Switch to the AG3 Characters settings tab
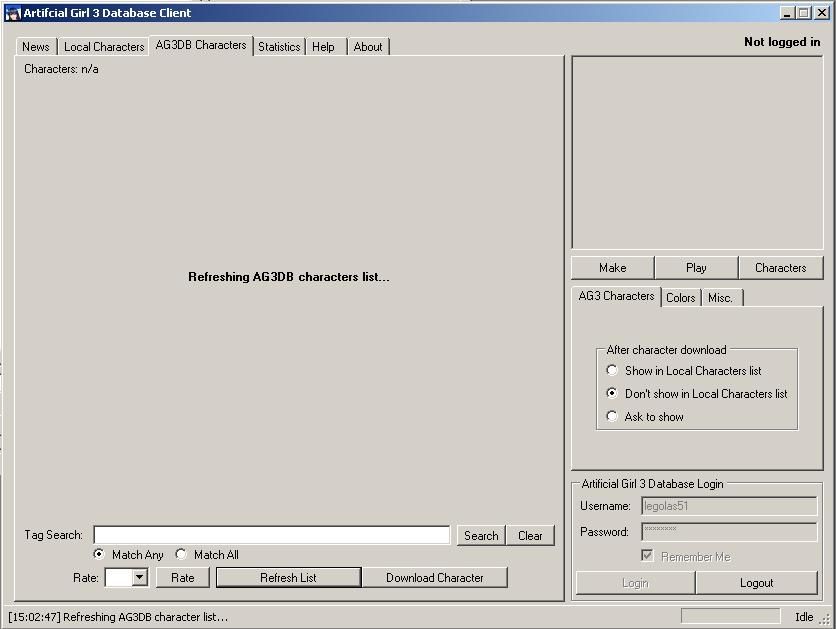 pos(616,296)
